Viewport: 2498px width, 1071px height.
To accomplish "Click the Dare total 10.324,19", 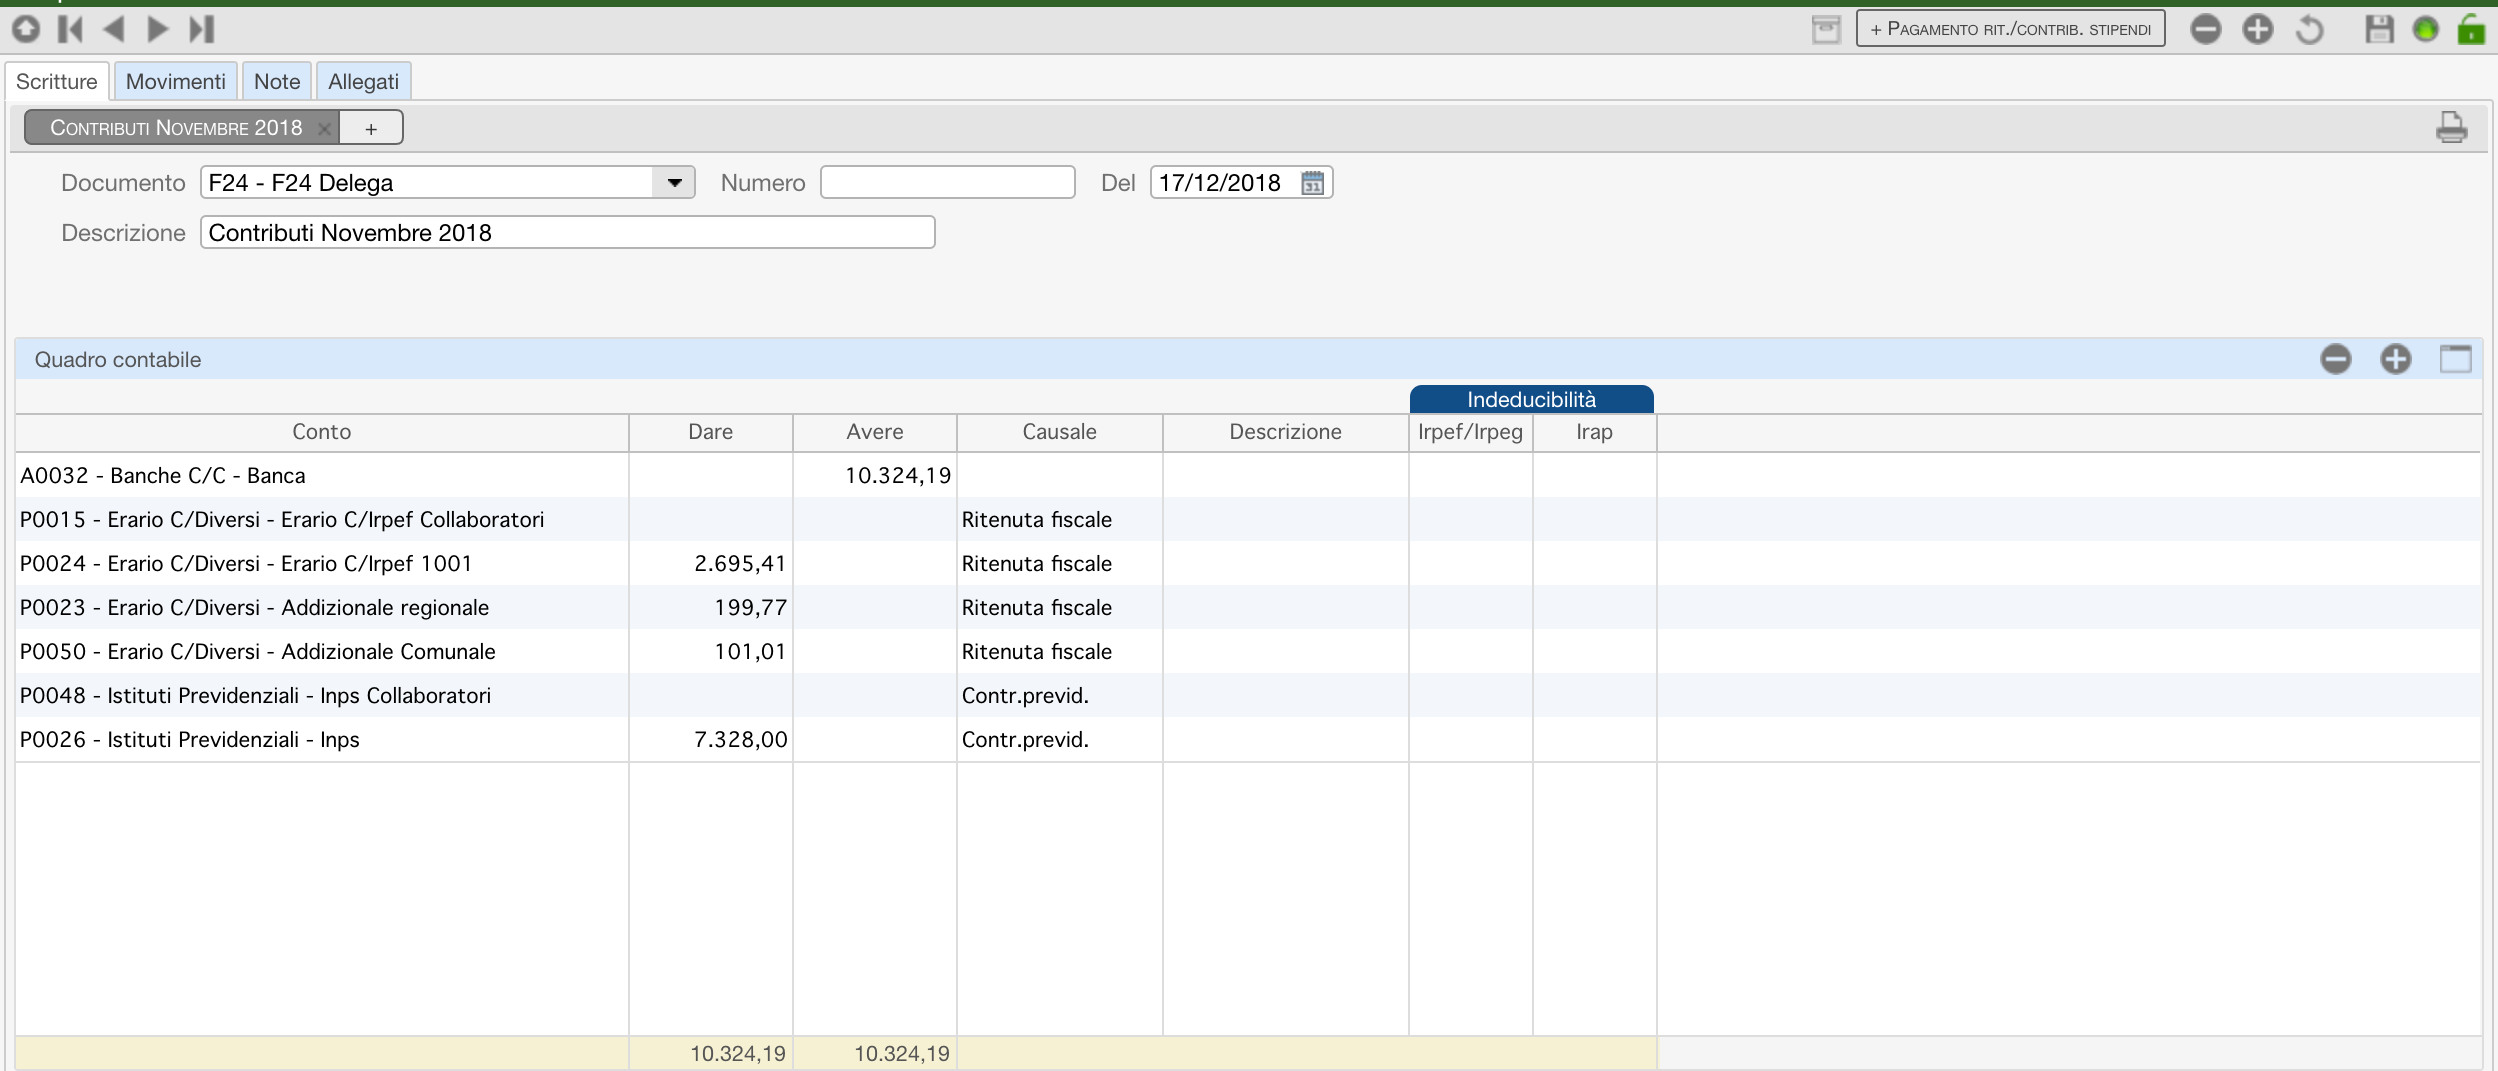I will point(738,1053).
